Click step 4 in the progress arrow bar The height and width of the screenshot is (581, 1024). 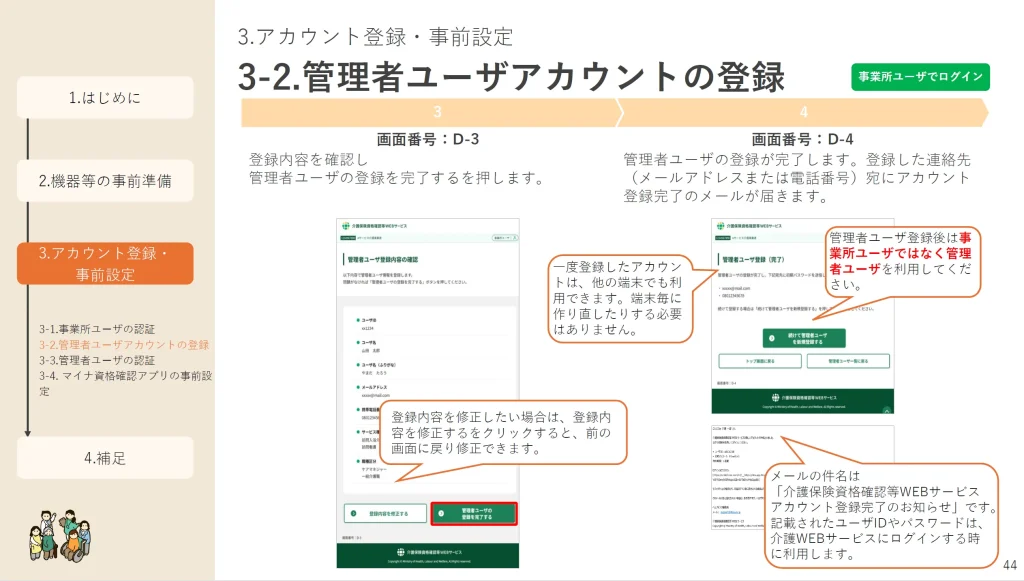tap(804, 113)
